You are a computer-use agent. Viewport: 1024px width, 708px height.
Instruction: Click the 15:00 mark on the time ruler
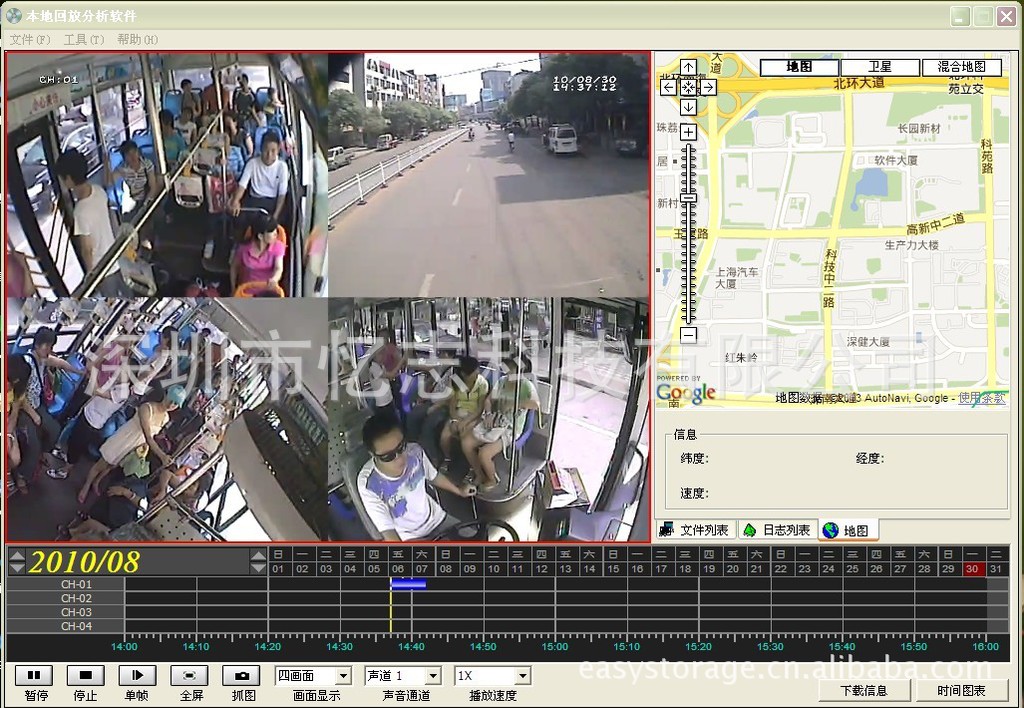[555, 647]
